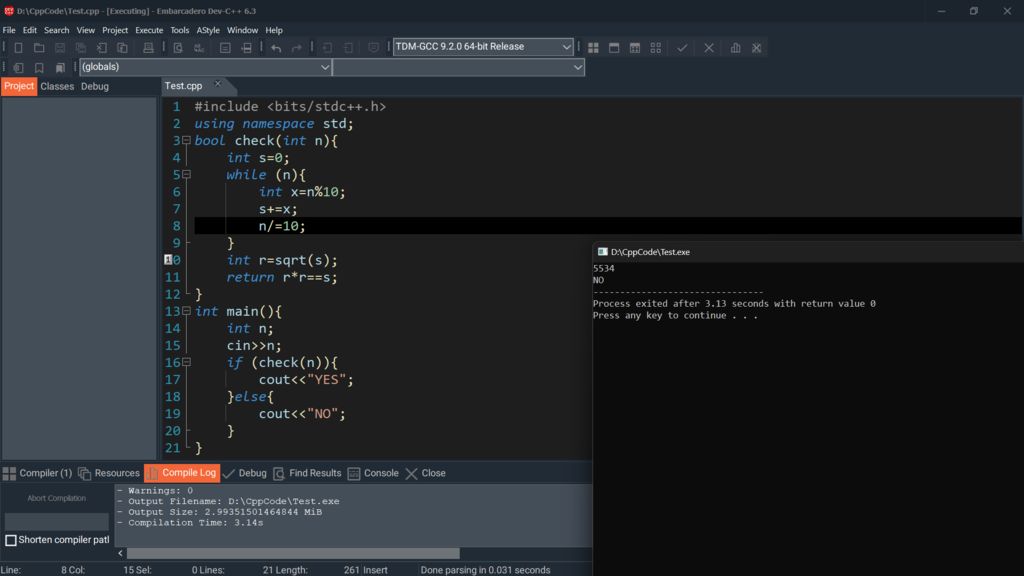Indent the selected code
The width and height of the screenshot is (1024, 576).
(x=327, y=48)
